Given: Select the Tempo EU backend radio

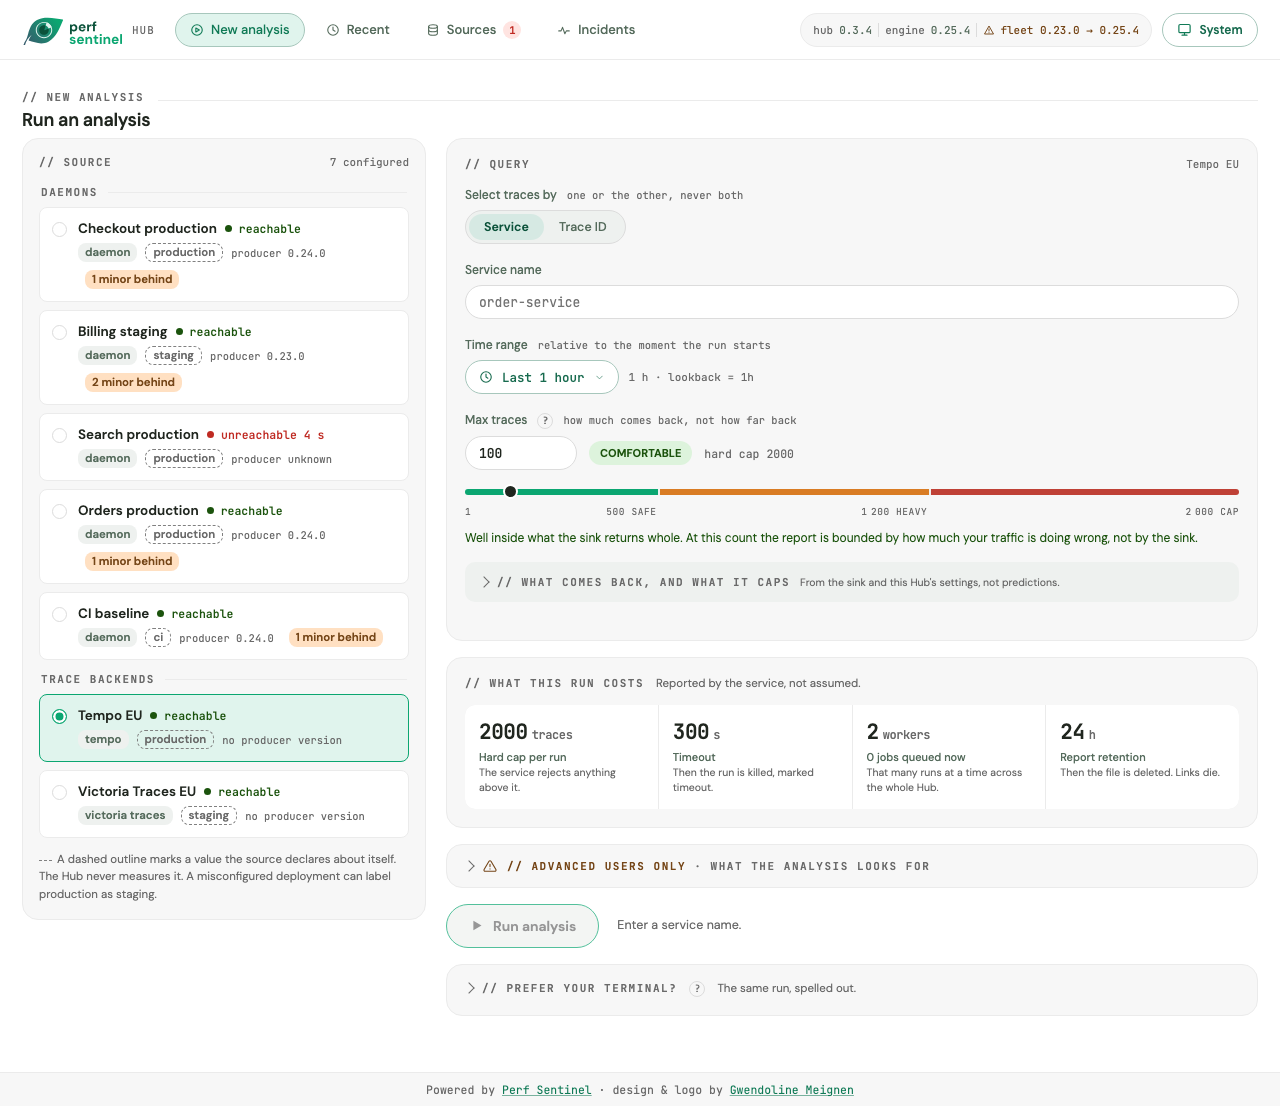Looking at the screenshot, I should point(59,716).
